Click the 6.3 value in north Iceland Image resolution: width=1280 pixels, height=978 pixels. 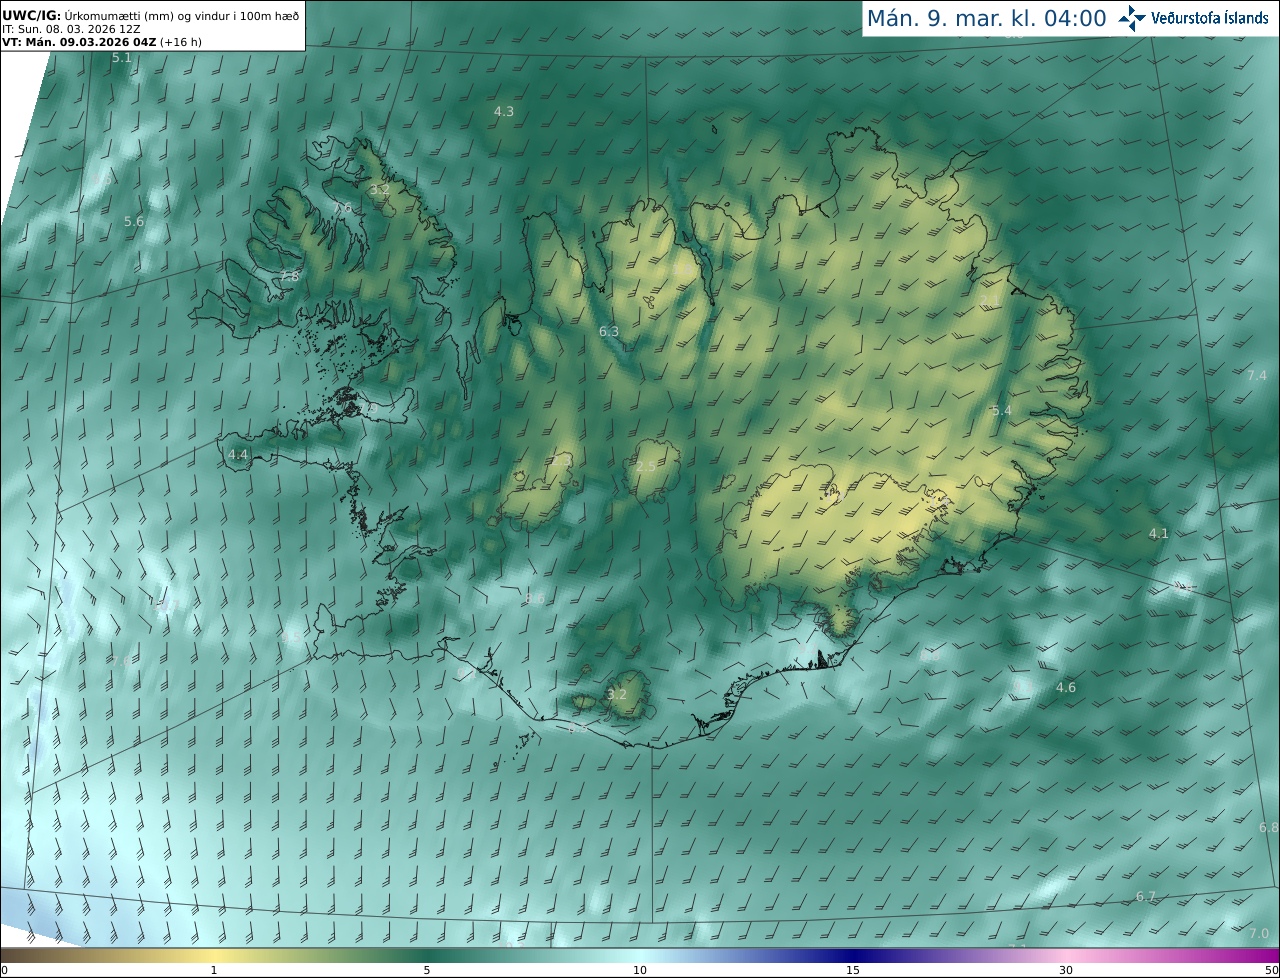coord(609,331)
